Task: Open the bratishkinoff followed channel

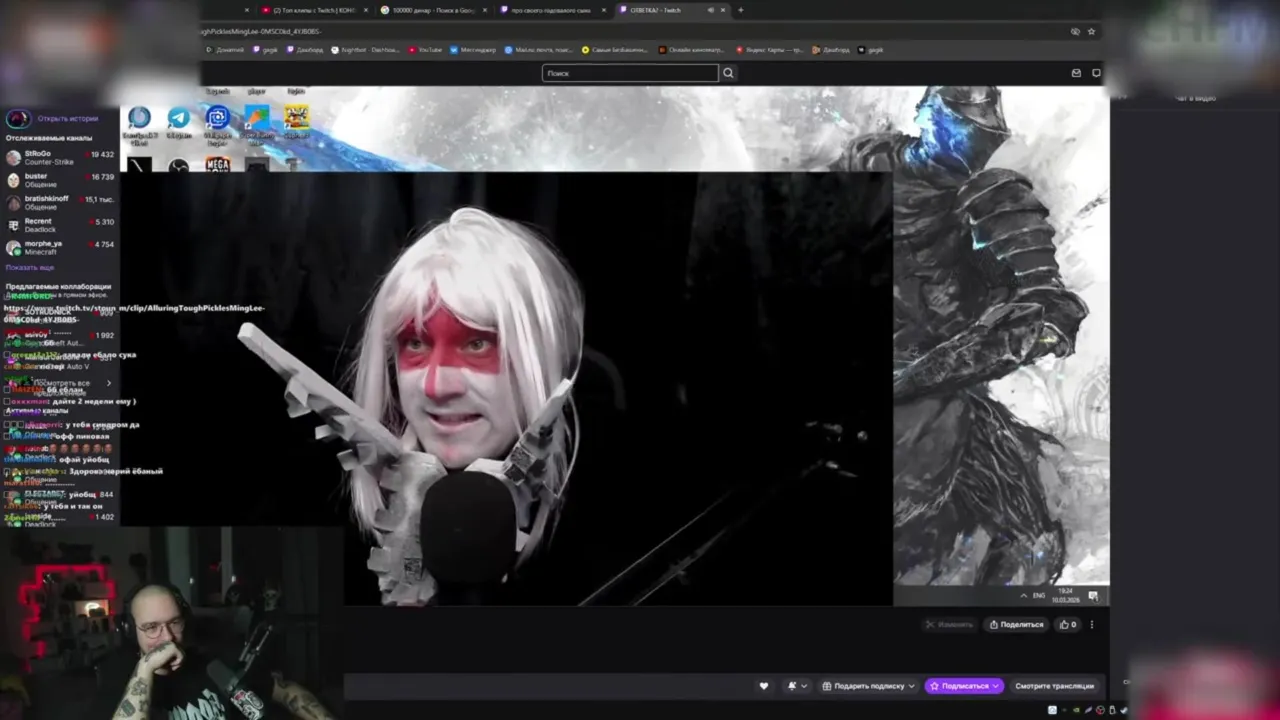Action: [x=60, y=203]
